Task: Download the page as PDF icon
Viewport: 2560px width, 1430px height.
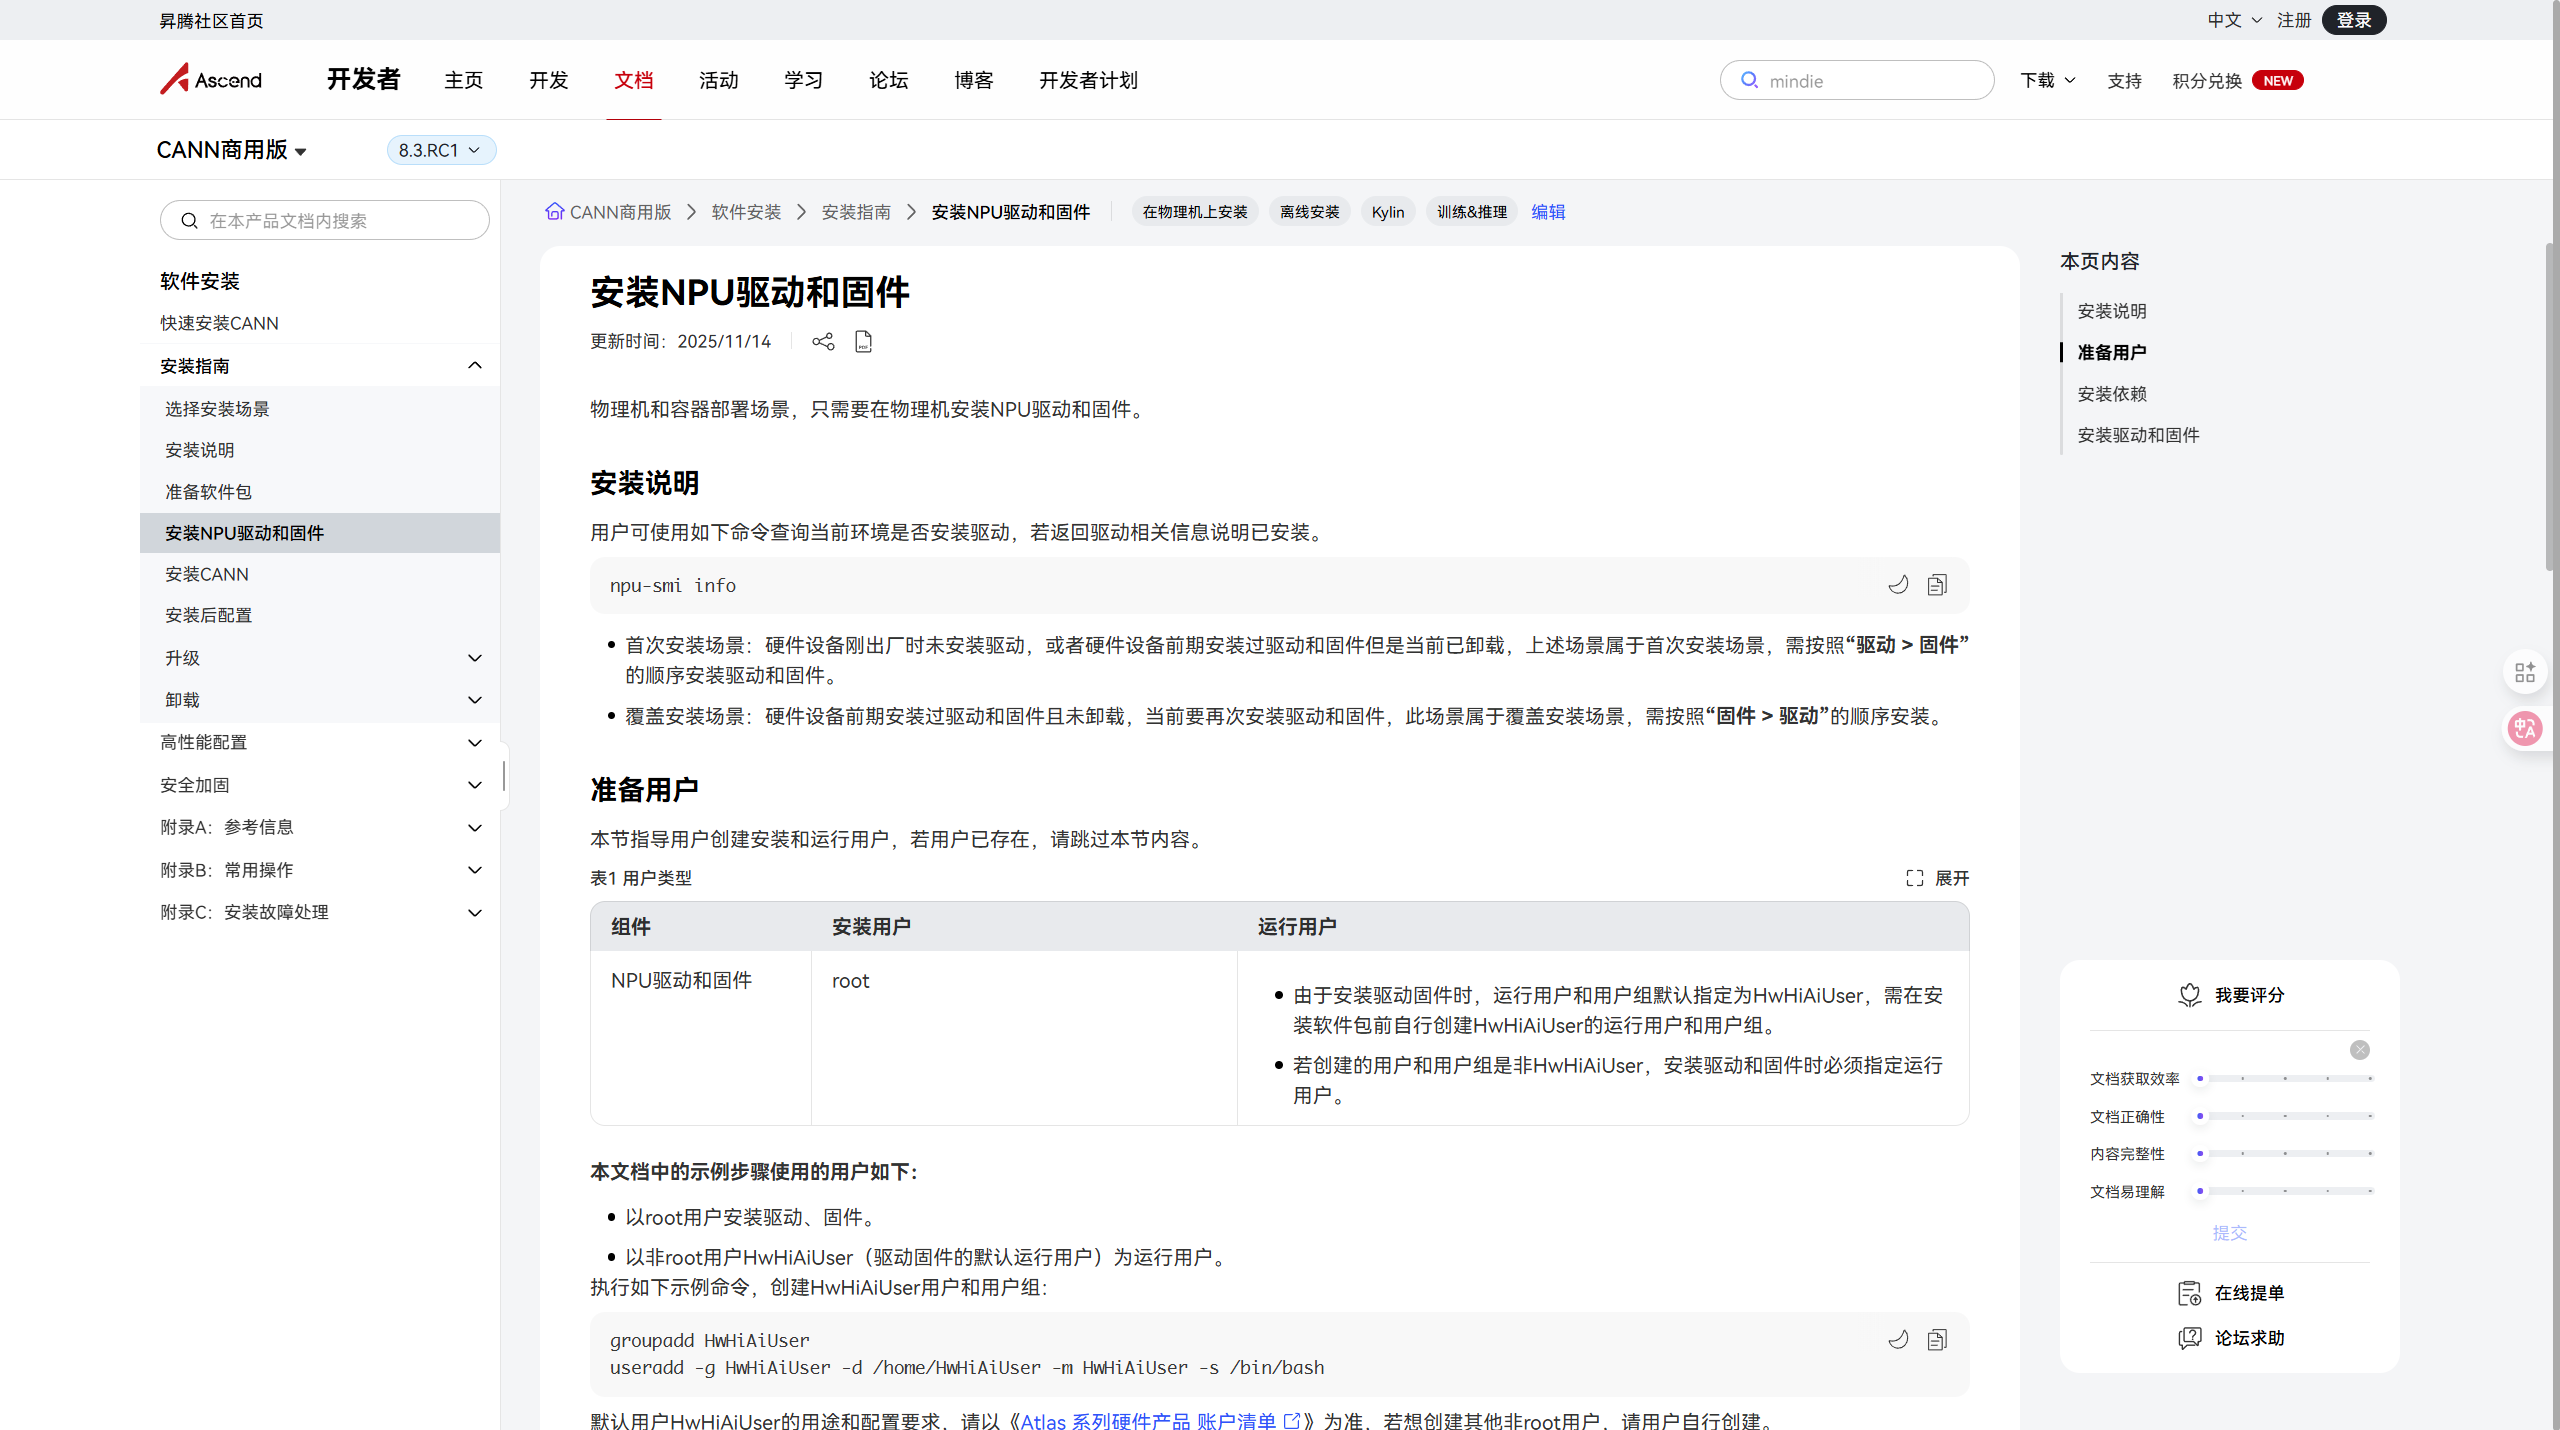Action: click(864, 342)
